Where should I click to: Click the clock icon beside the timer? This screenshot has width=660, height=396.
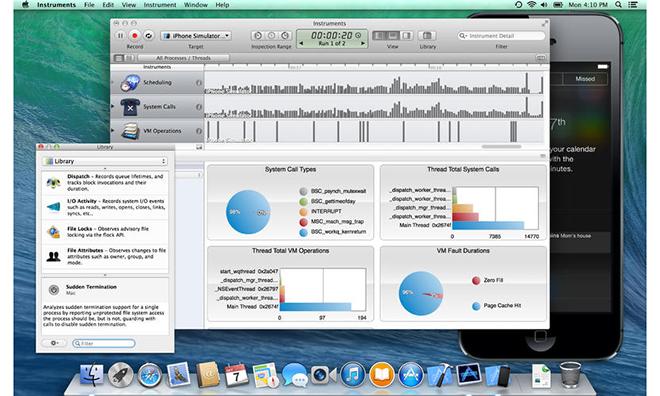[358, 35]
